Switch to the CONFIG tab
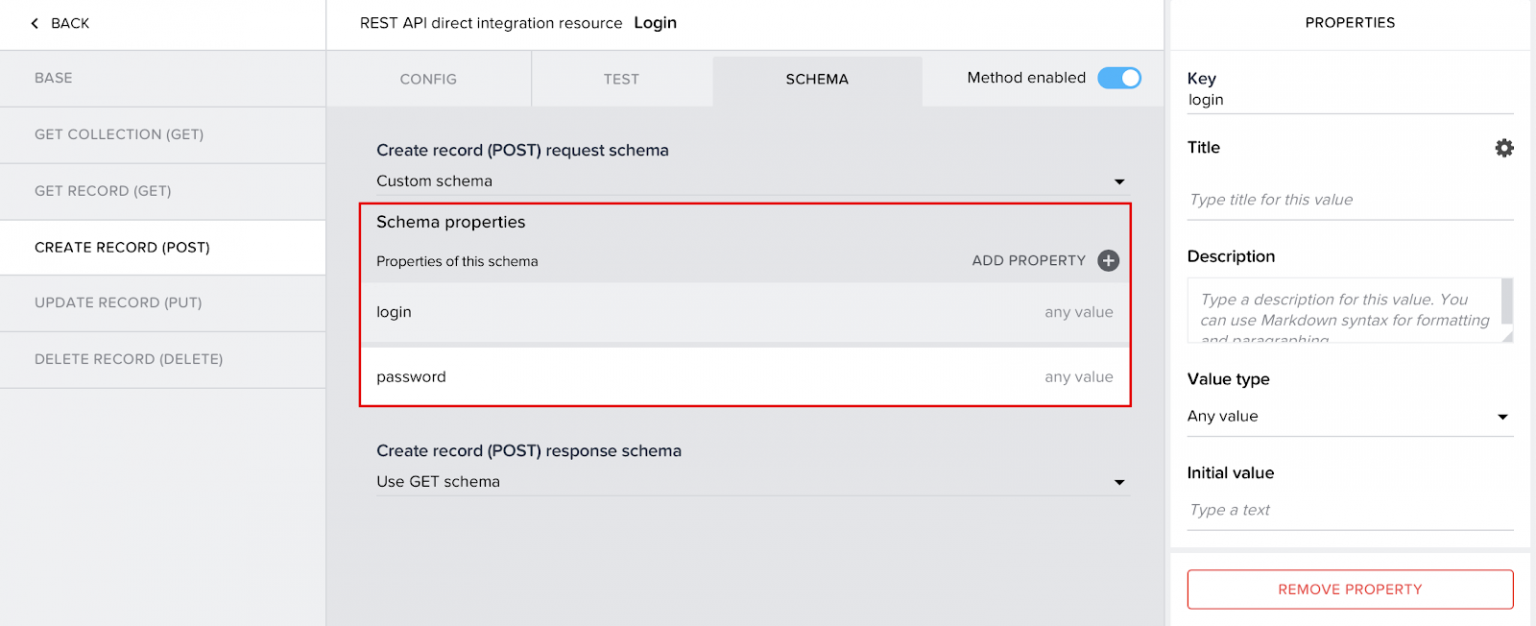Viewport: 1536px width, 626px height. (x=428, y=78)
